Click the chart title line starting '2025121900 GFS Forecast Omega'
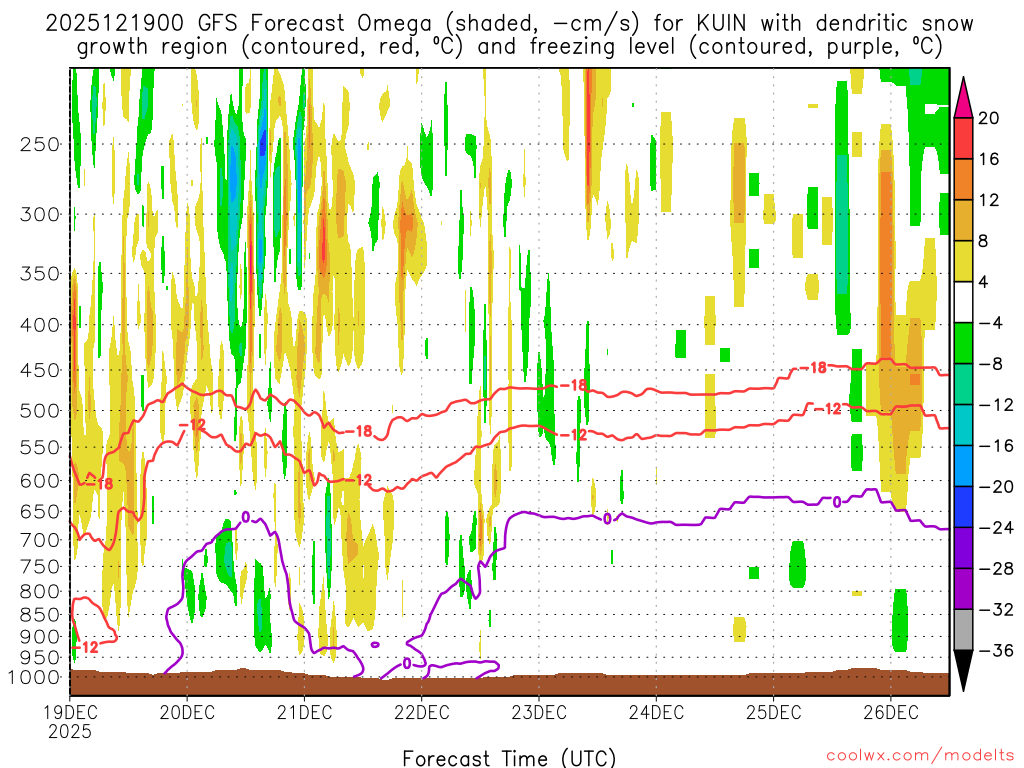This screenshot has width=1024, height=768. point(509,24)
